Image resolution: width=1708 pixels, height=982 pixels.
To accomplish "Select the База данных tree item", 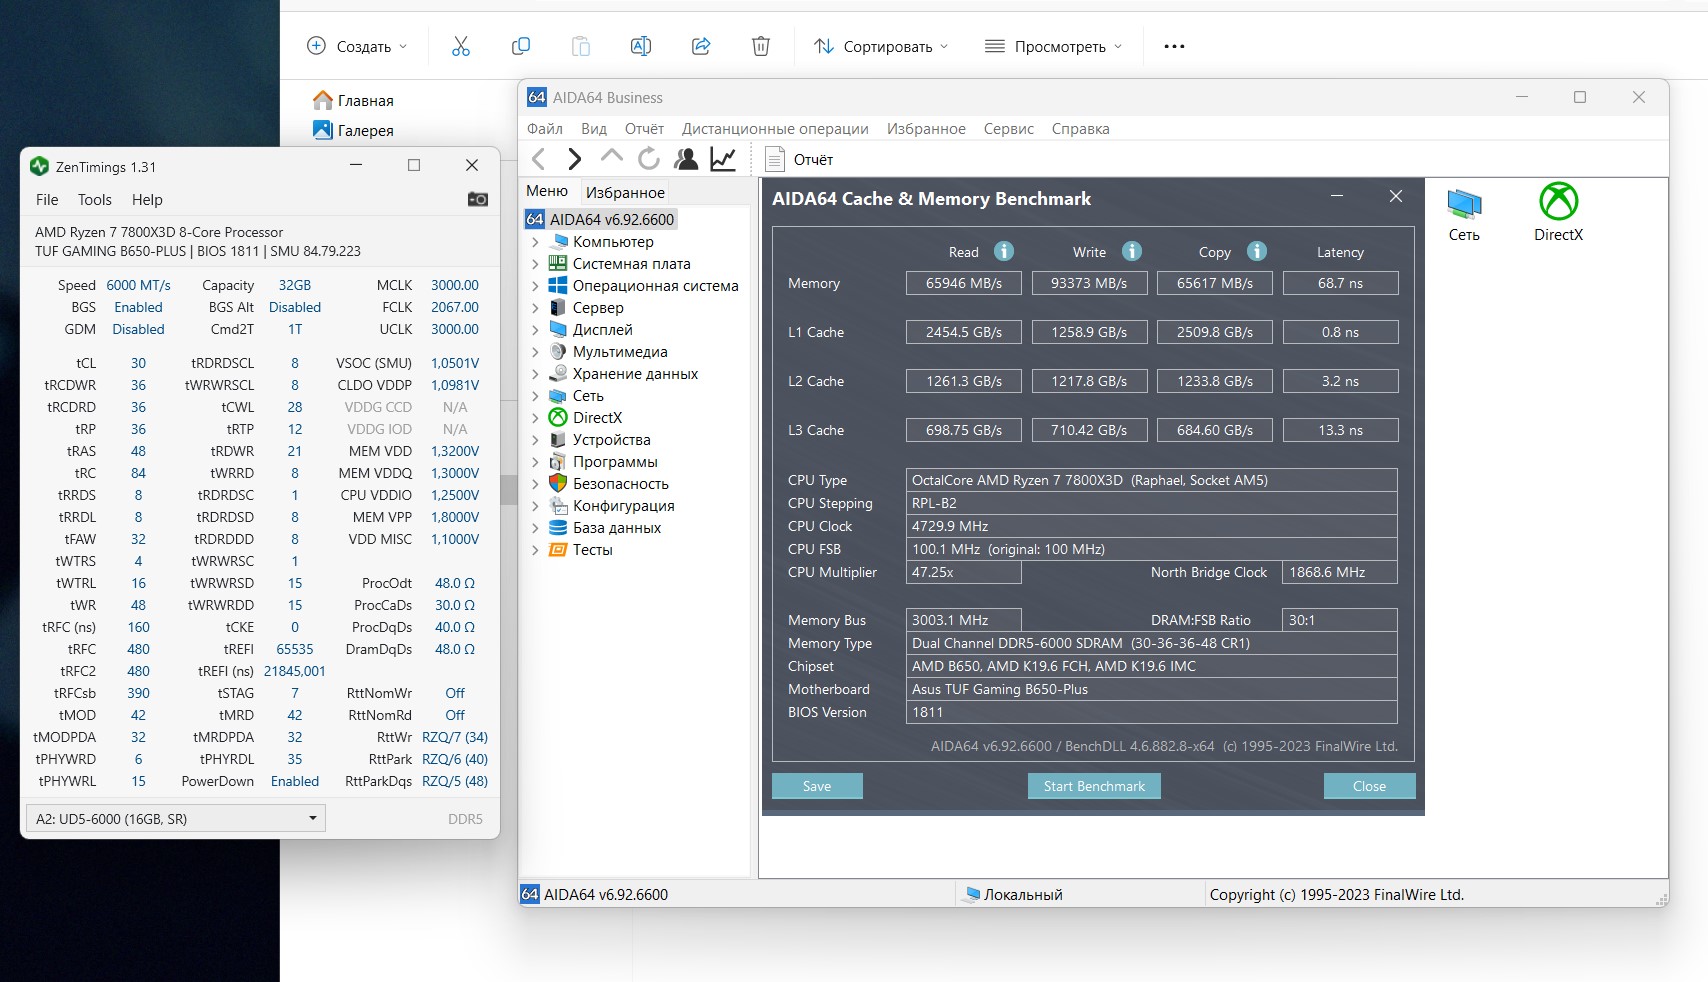I will 616,528.
